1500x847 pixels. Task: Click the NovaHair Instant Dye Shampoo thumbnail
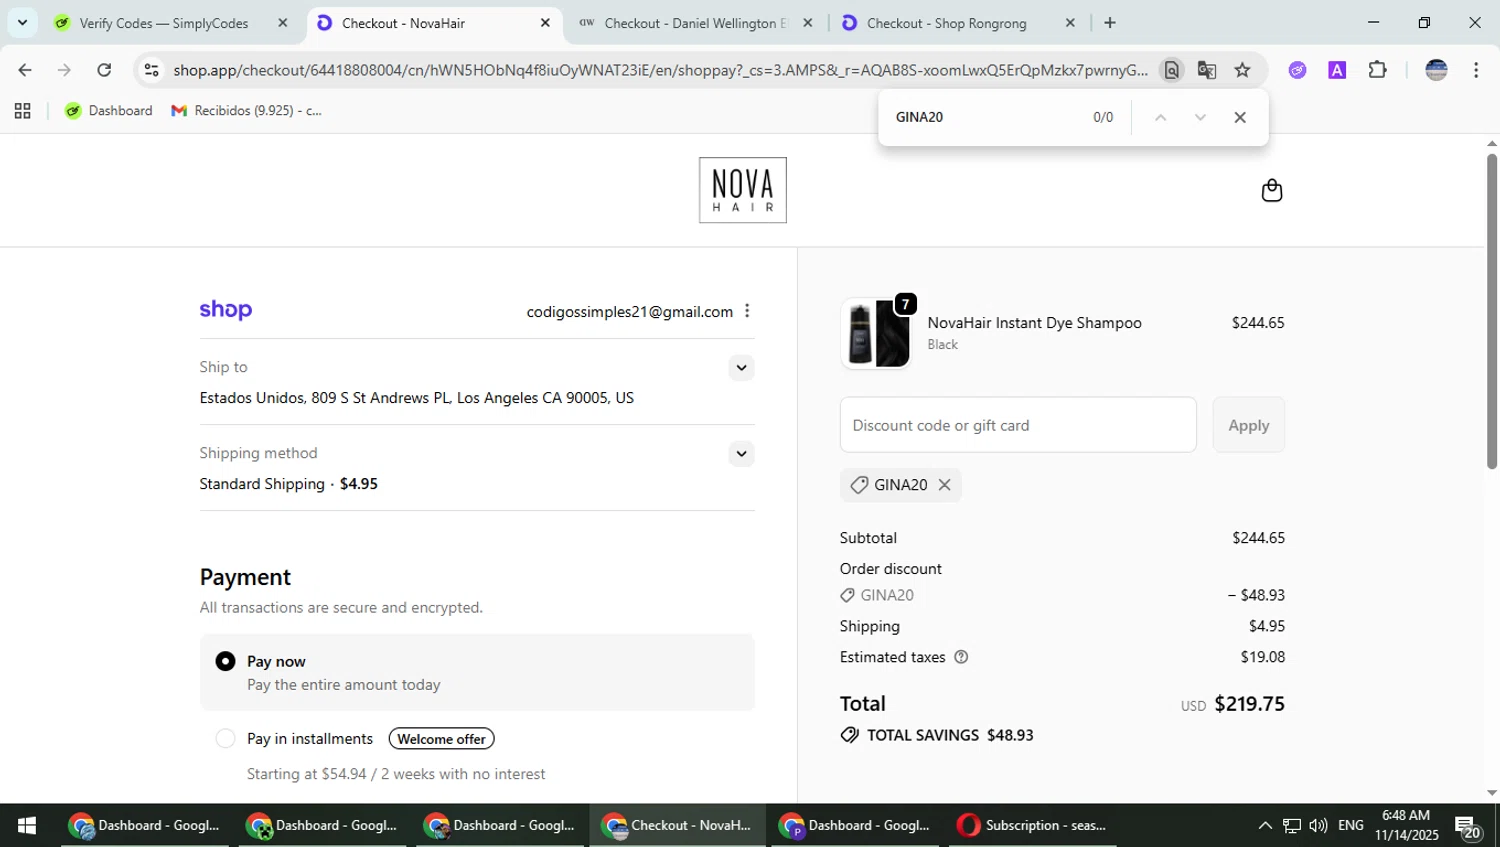click(x=876, y=334)
